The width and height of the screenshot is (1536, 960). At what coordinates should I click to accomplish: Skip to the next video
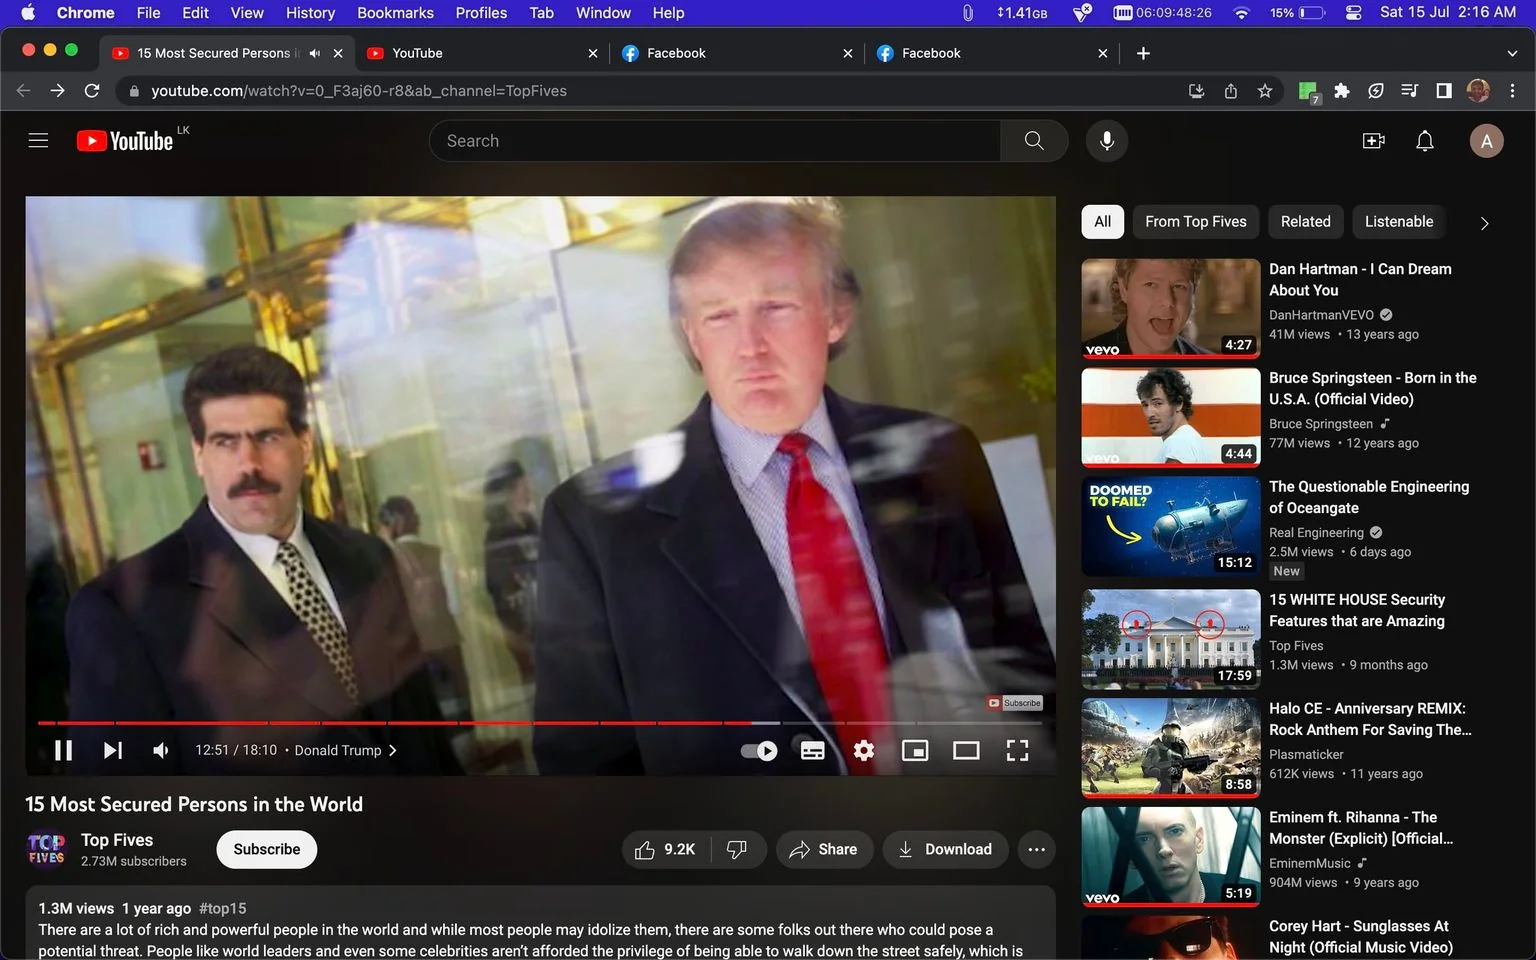point(113,750)
